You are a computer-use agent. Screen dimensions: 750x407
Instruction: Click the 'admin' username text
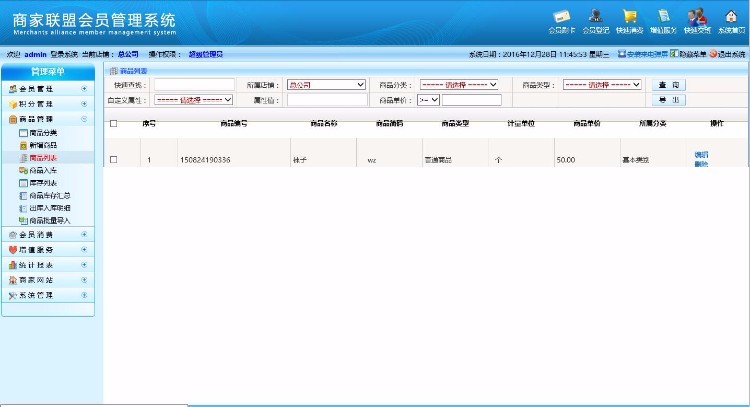[35, 55]
